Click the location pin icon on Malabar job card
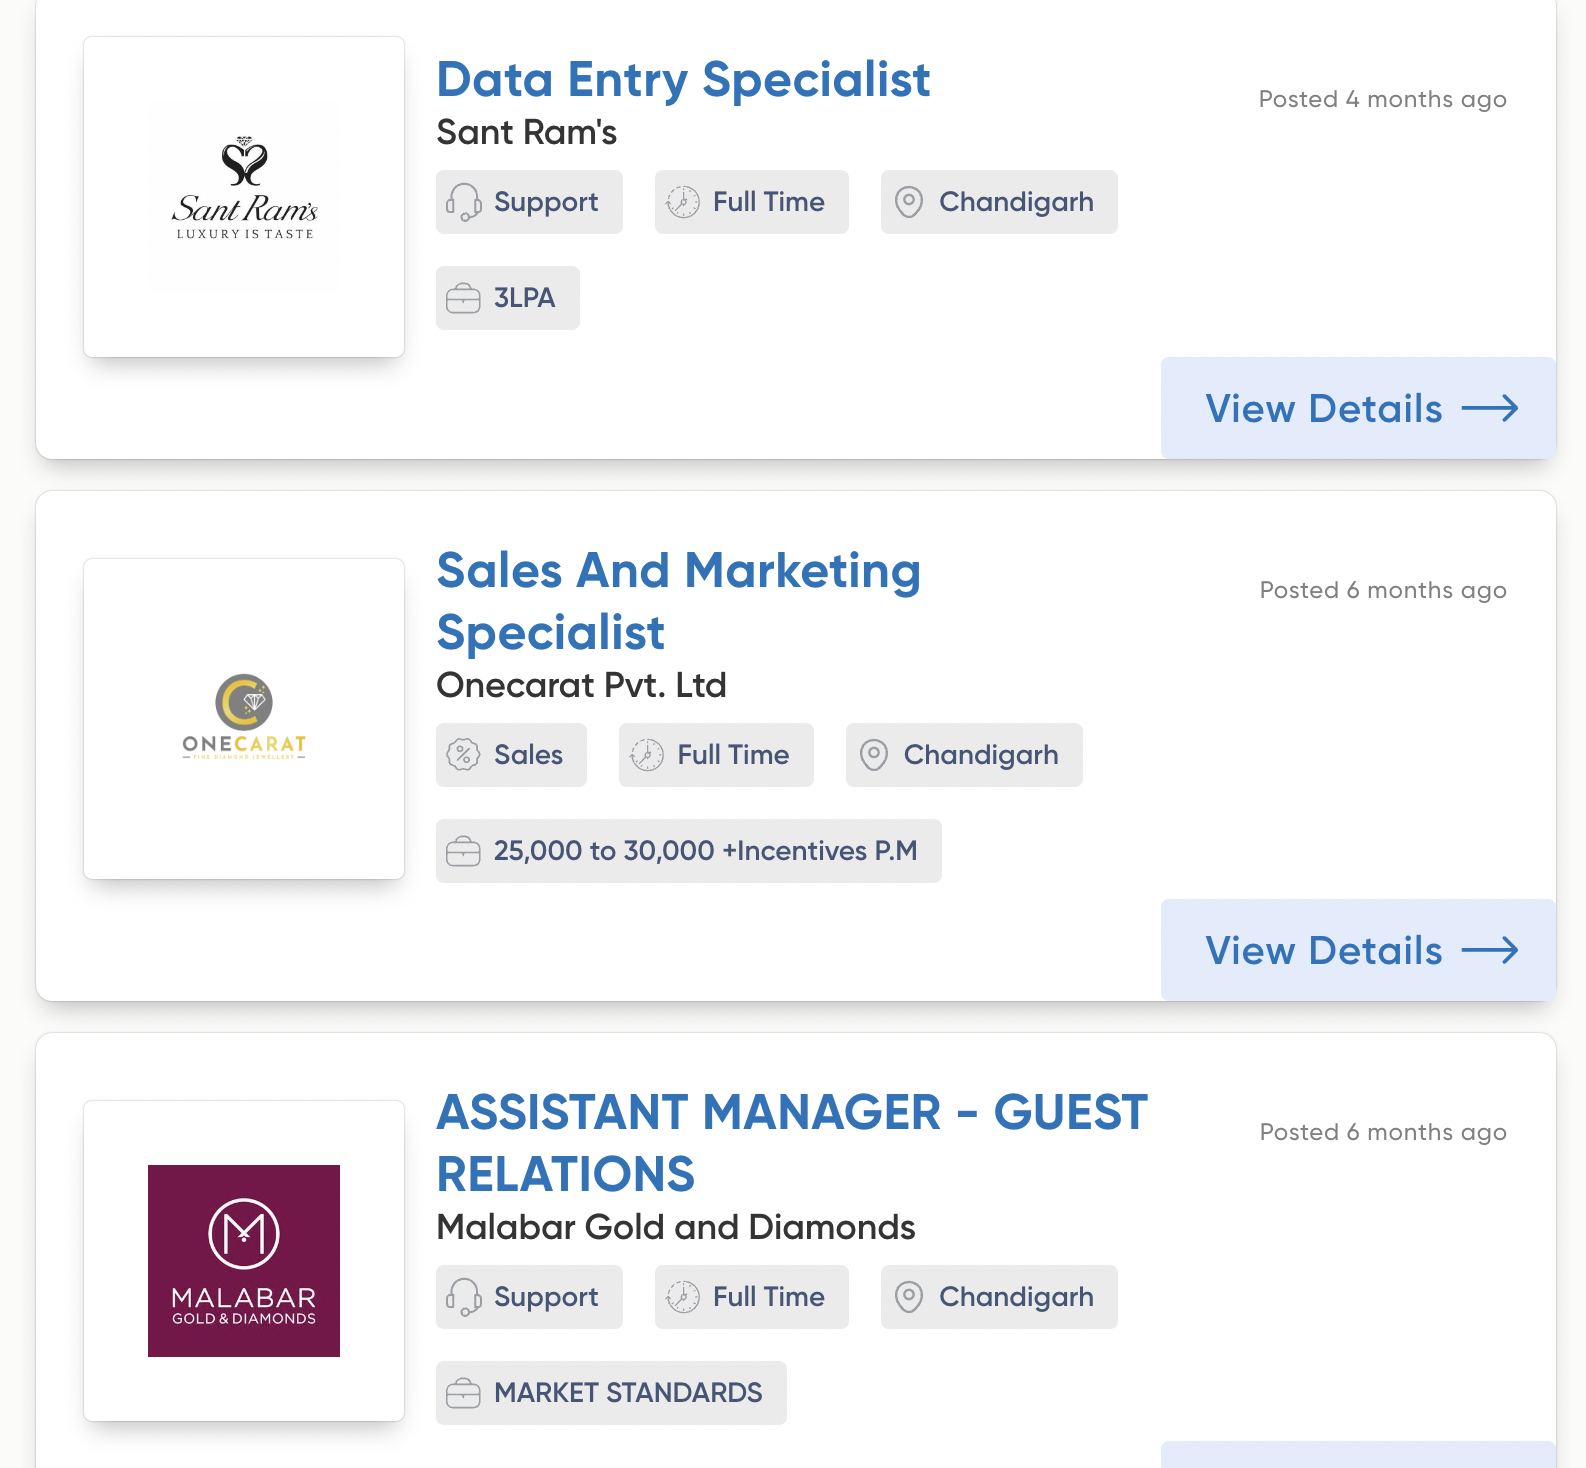The height and width of the screenshot is (1468, 1586). (x=909, y=1297)
